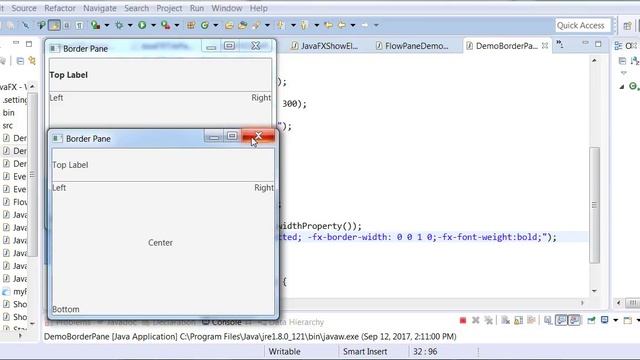
Task: Open the Window menu
Action: [x=227, y=8]
